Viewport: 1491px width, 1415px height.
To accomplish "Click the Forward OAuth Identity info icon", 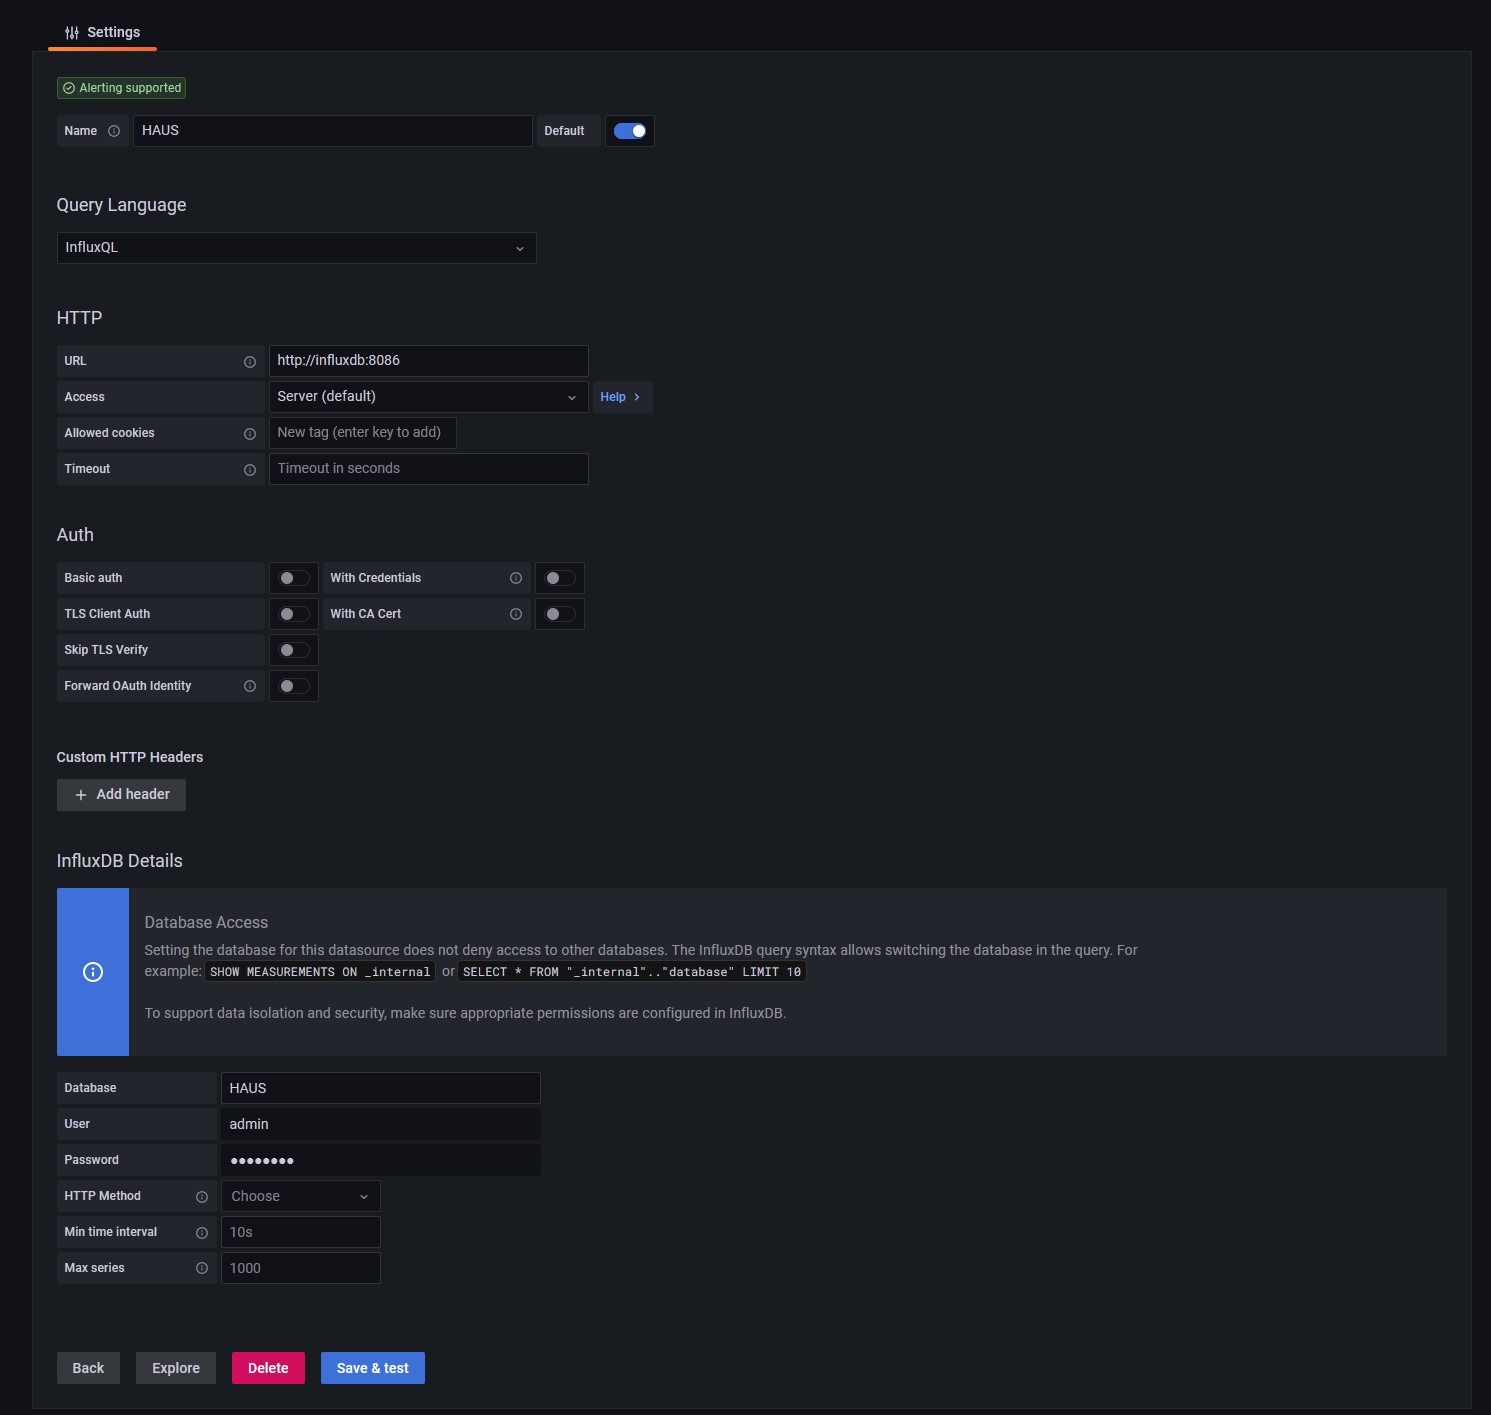I will coord(250,686).
